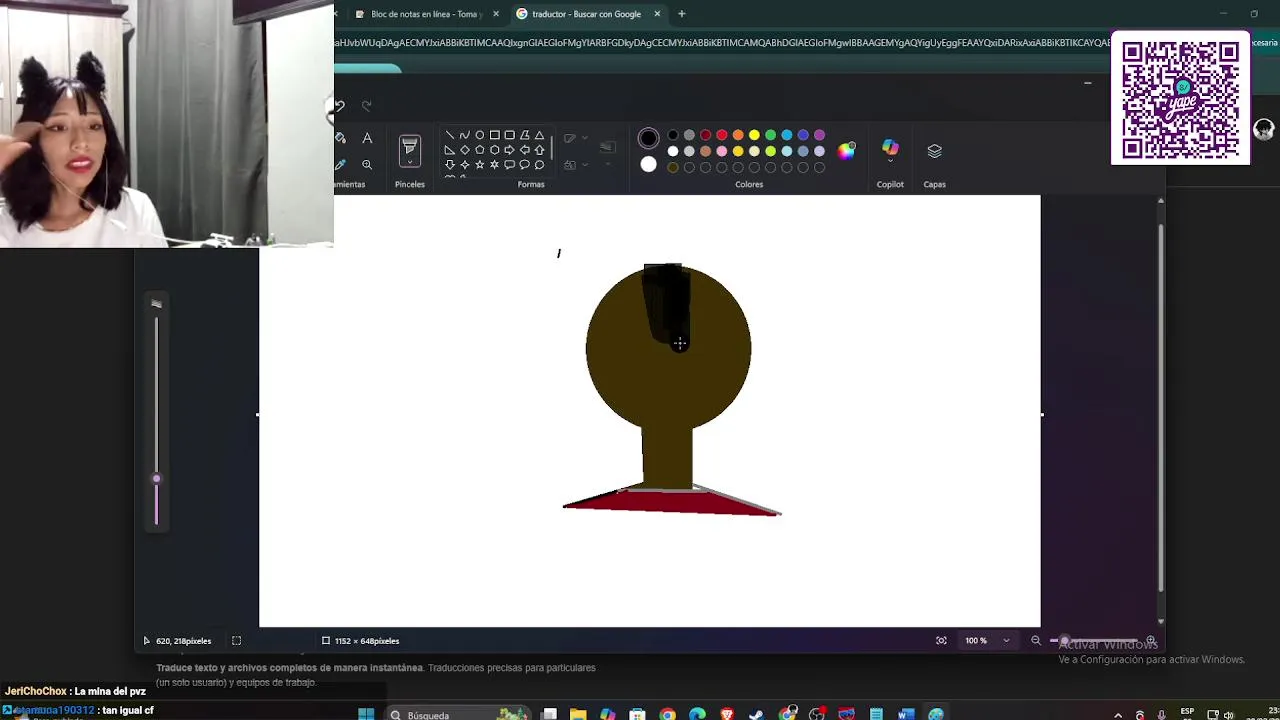1280x720 pixels.
Task: Choose the Down arrow shape
Action: [x=449, y=165]
